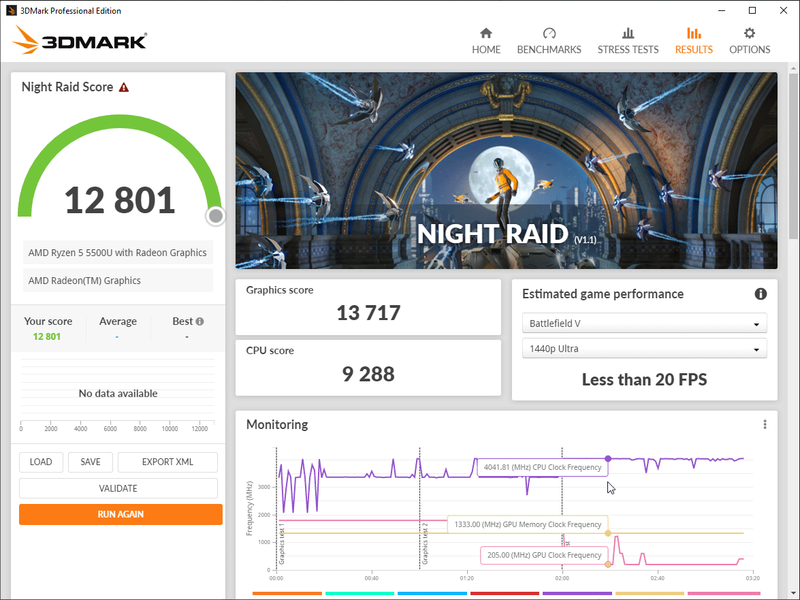Click the SAVE button
Image resolution: width=800 pixels, height=600 pixels.
click(90, 462)
